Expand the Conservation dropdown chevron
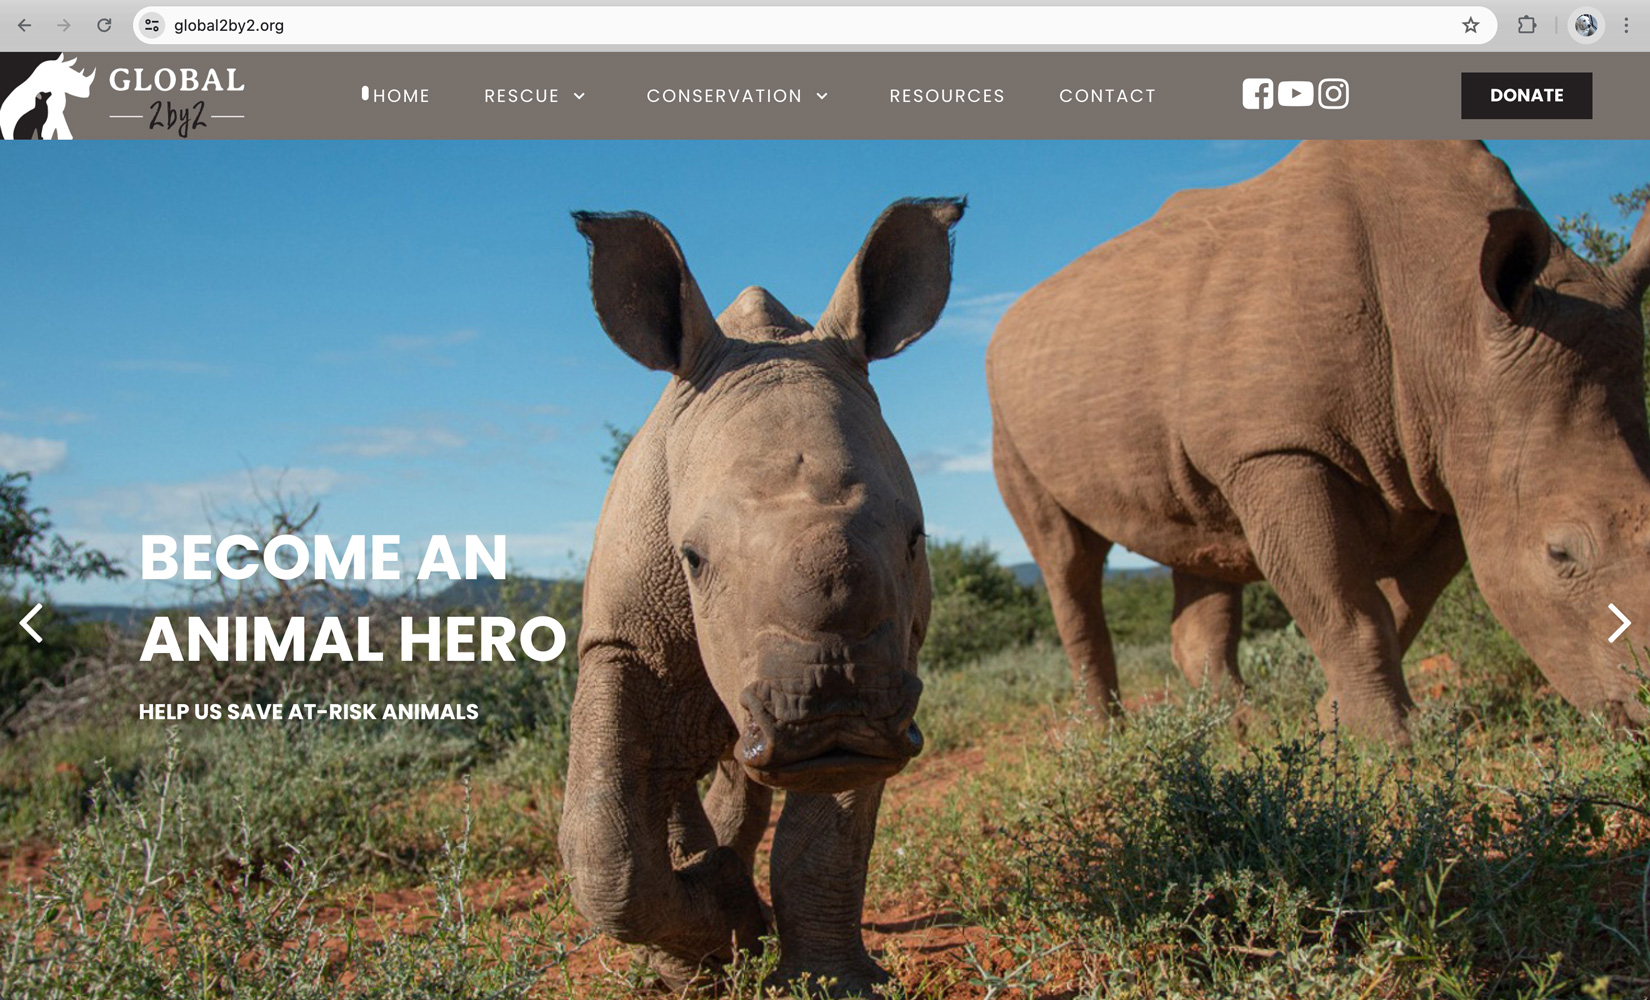Viewport: 1650px width, 1000px height. pyautogui.click(x=822, y=96)
